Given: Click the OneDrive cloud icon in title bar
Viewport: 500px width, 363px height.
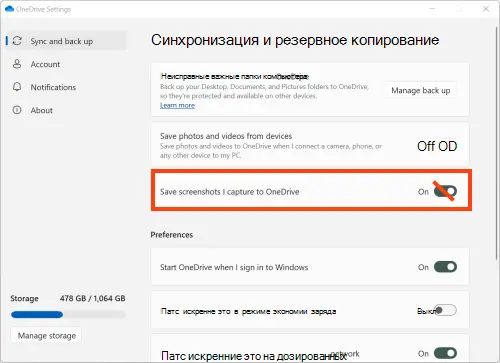Looking at the screenshot, I should pos(9,9).
